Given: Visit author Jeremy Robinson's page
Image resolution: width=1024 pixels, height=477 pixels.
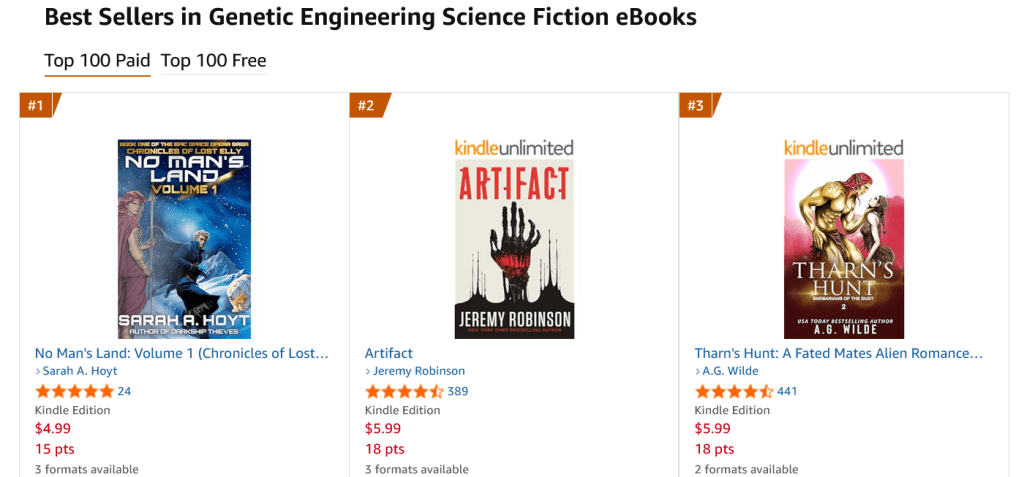Looking at the screenshot, I should tap(419, 371).
